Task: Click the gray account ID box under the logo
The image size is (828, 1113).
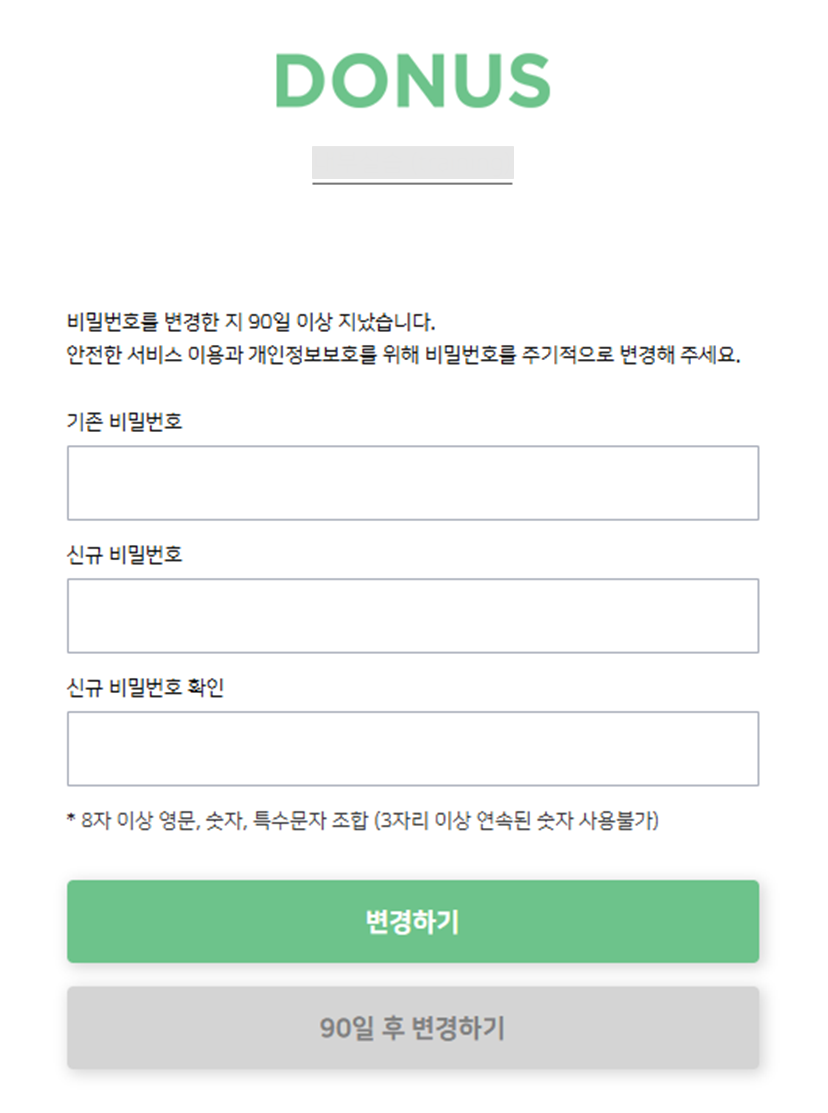Action: point(413,163)
